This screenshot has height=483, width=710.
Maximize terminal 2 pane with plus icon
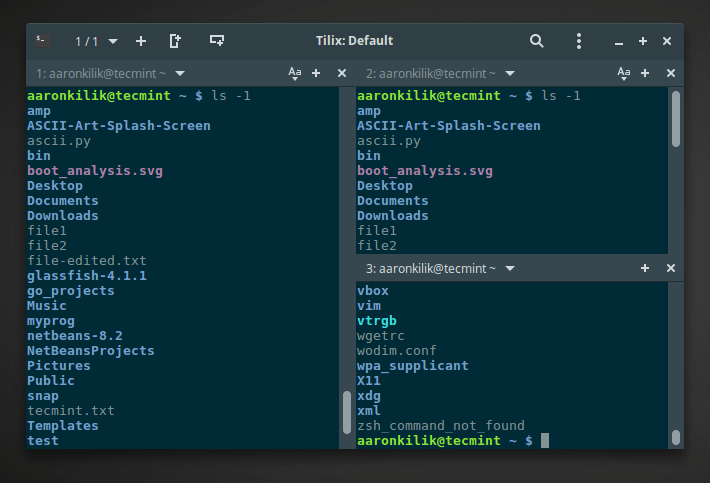[646, 73]
